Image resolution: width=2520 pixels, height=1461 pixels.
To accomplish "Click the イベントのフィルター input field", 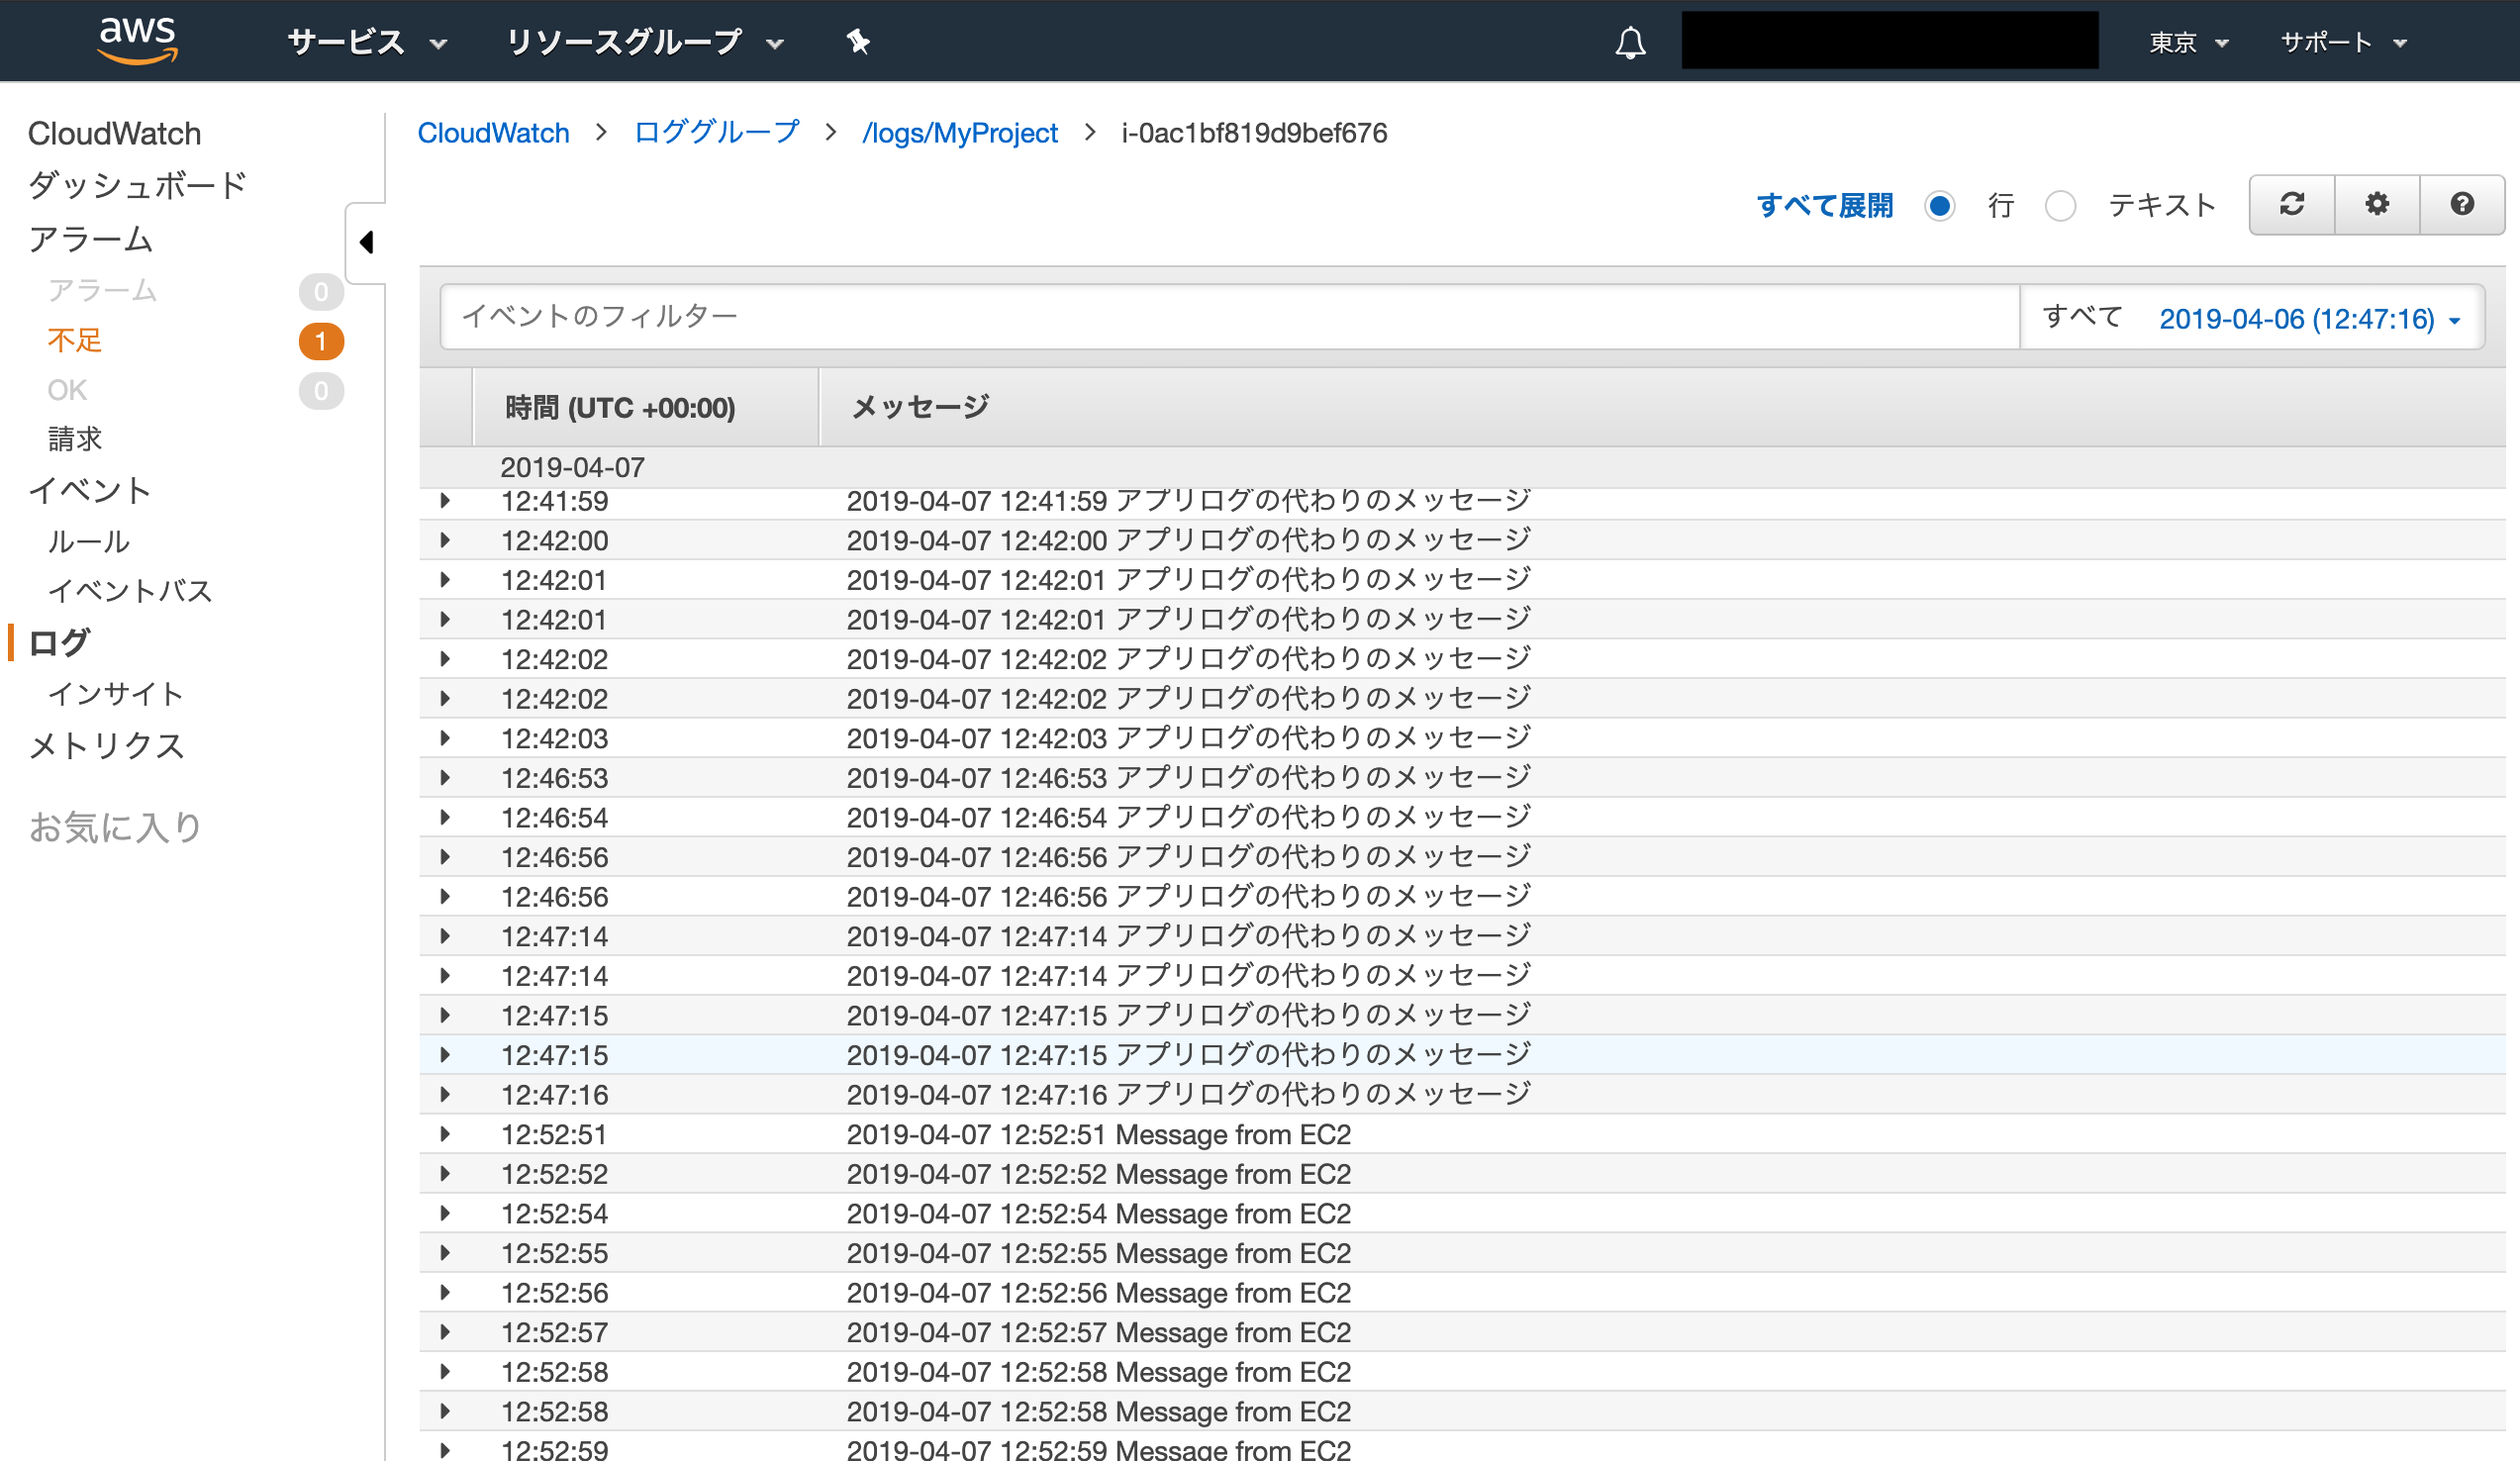I will pyautogui.click(x=1229, y=317).
